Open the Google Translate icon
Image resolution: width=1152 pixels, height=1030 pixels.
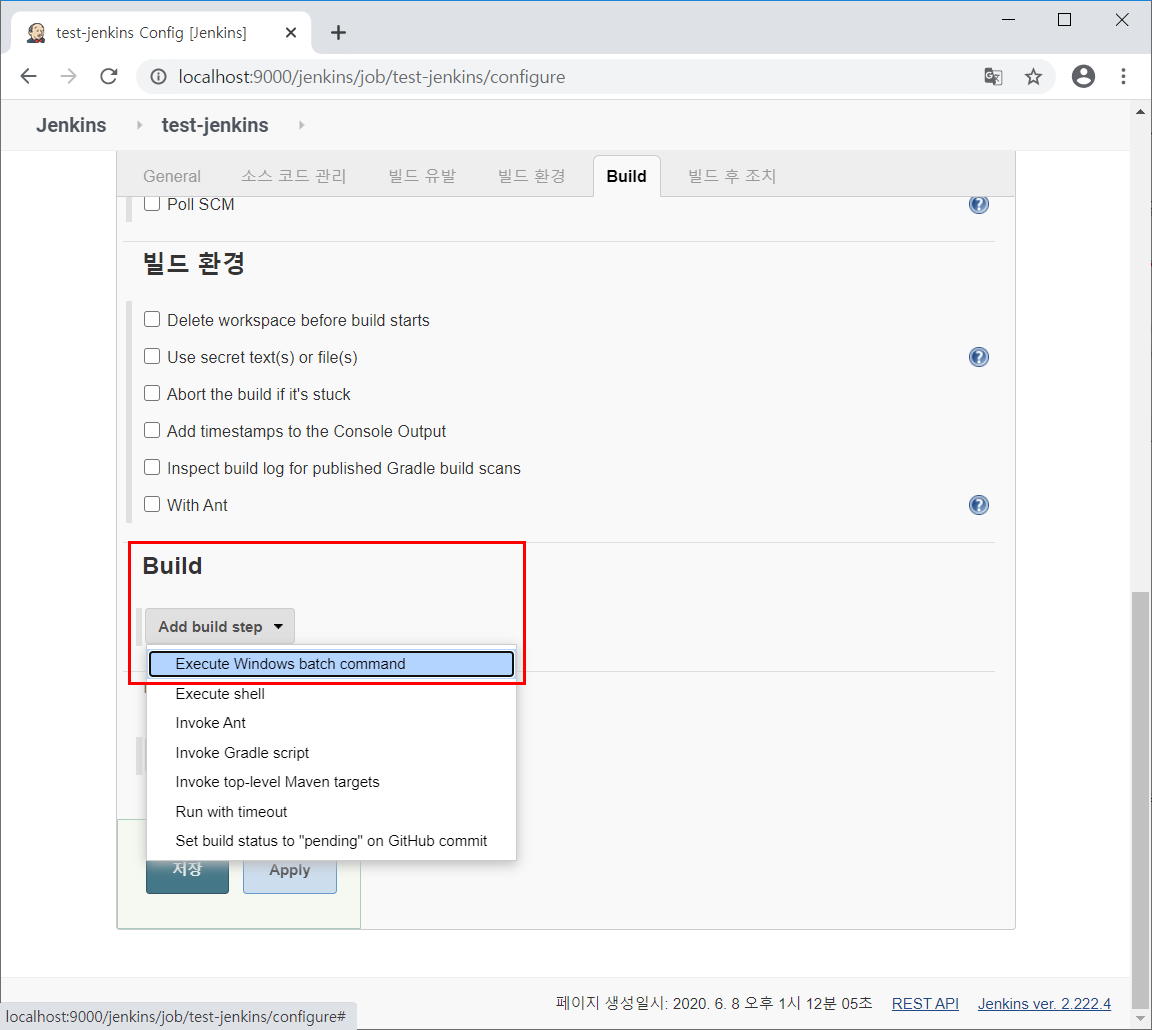pos(993,76)
